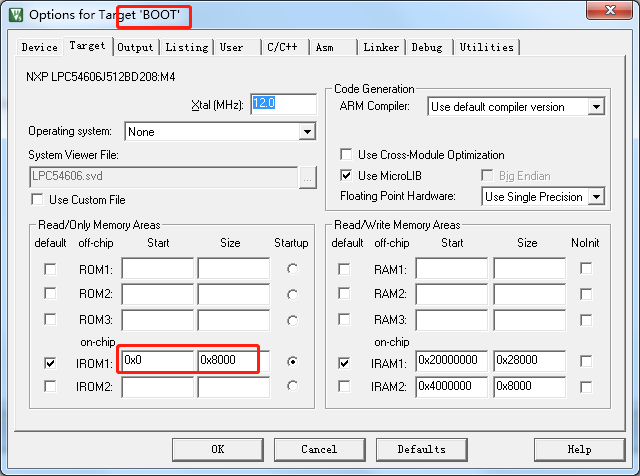
Task: Toggle Use MicroLIB checkbox
Action: pos(346,176)
